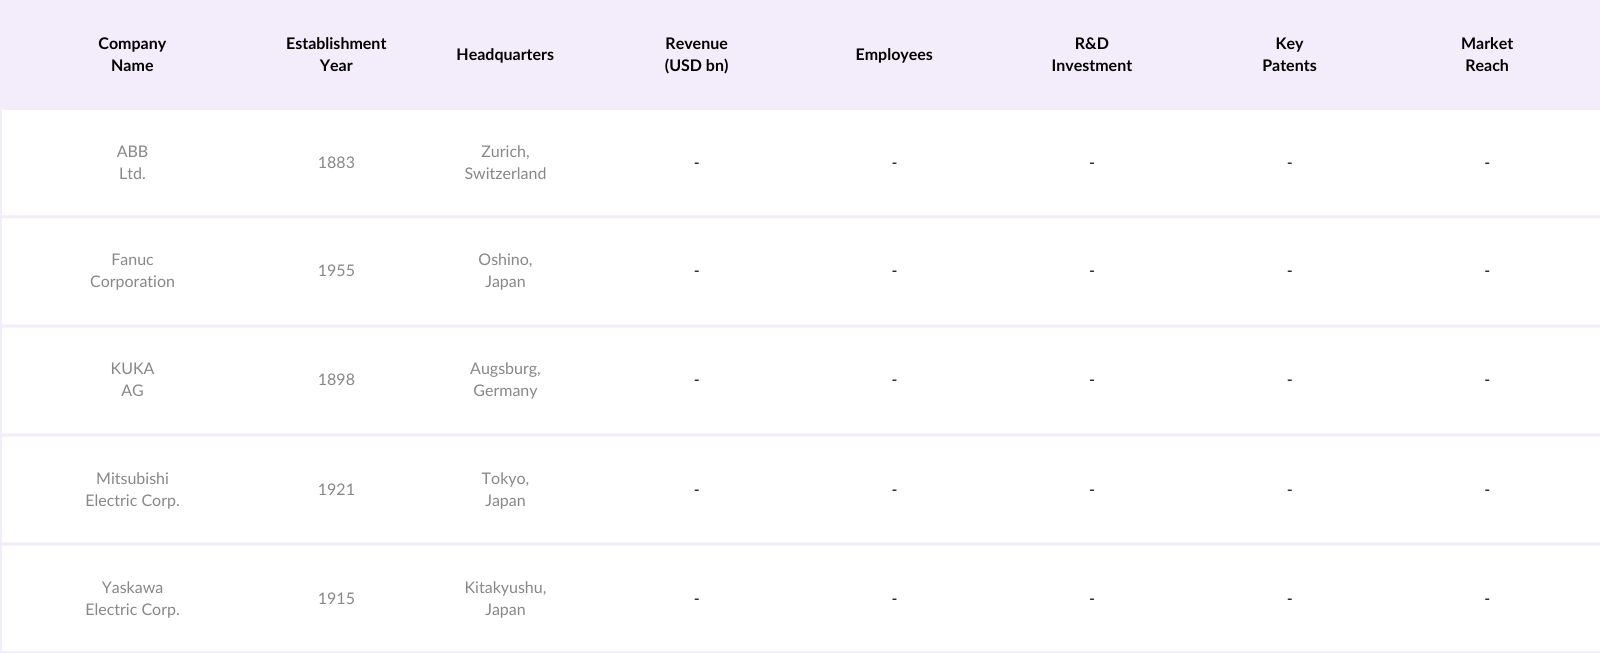Click the Augsburg, Germany headquarters cell
The image size is (1600, 653).
pyautogui.click(x=505, y=379)
